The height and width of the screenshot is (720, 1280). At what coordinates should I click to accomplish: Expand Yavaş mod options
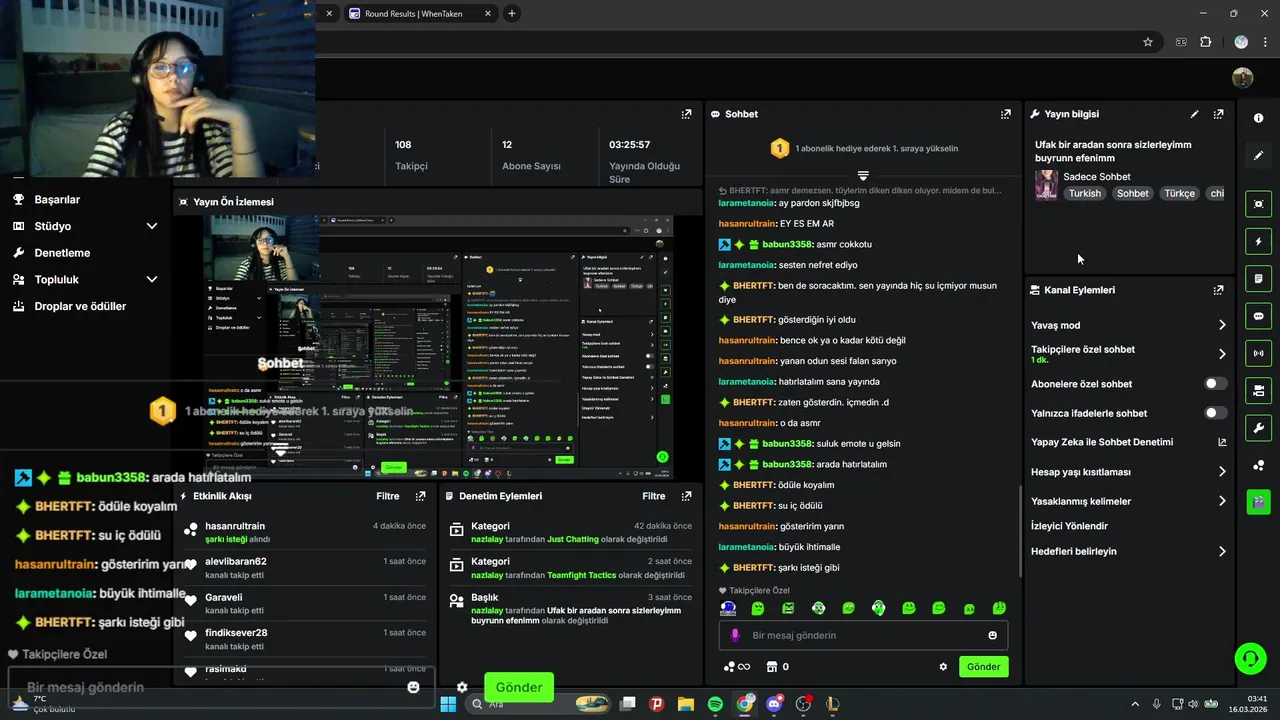[1222, 325]
